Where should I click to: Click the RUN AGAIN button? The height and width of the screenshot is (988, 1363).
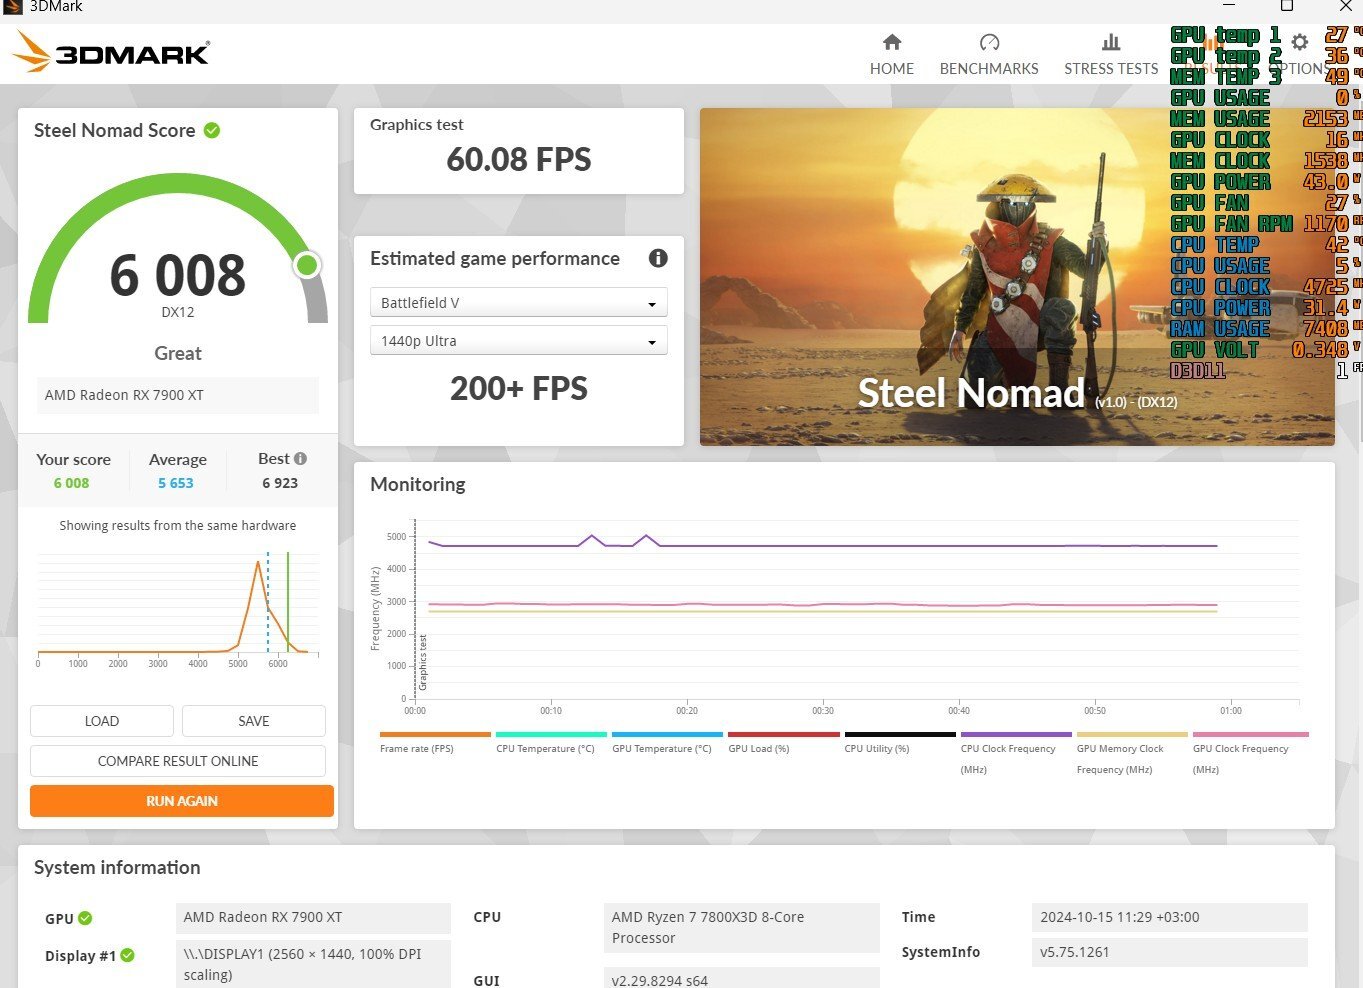click(182, 801)
